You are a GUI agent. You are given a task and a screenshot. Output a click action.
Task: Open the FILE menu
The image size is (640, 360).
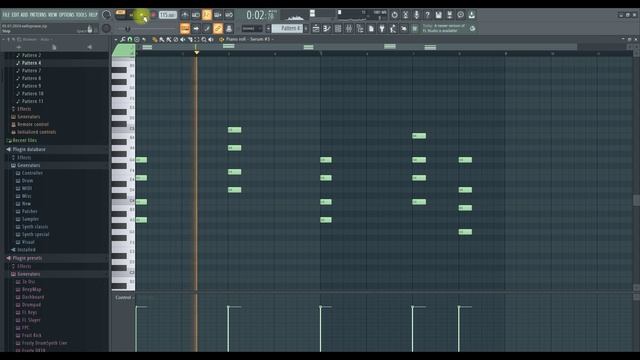tap(6, 15)
